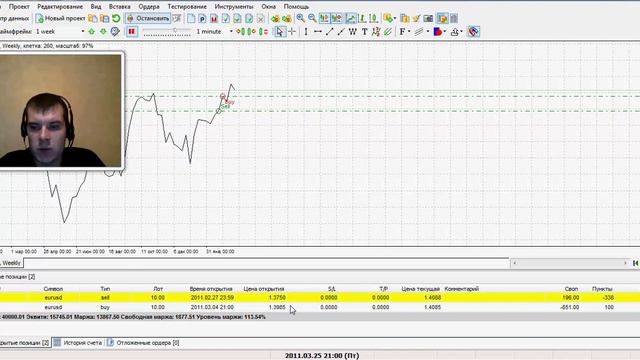Open the Инструменты menu

click(x=234, y=7)
